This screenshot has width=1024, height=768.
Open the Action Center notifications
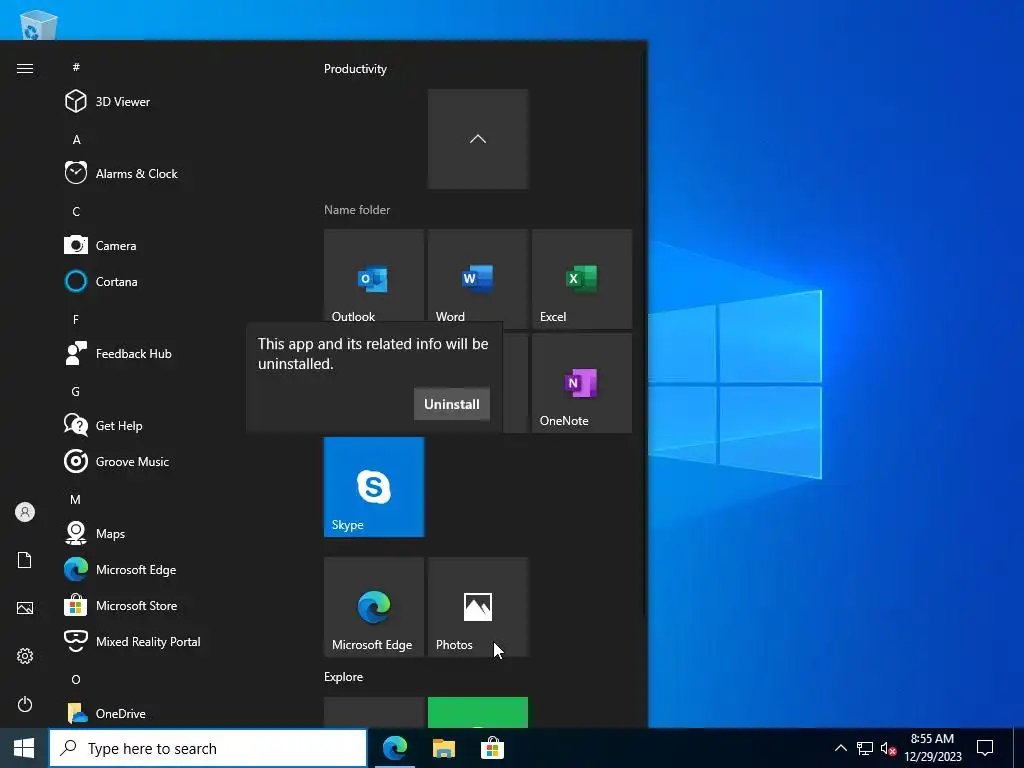tap(985, 748)
